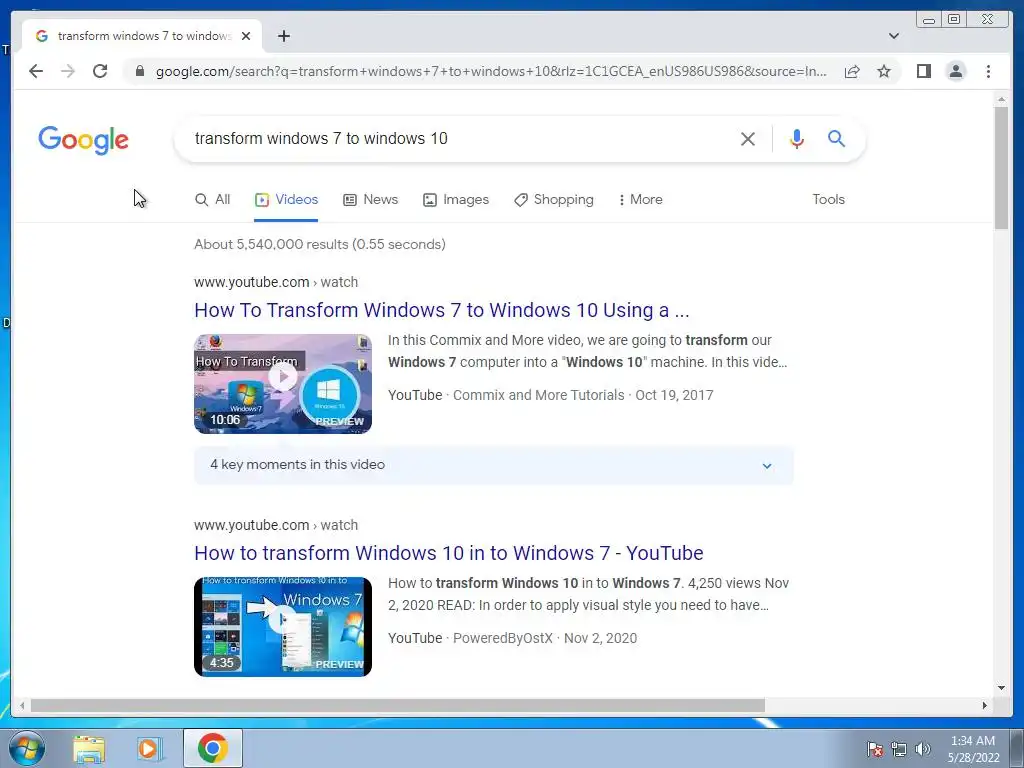Viewport: 1024px width, 768px height.
Task: Open the side panel icon
Action: tap(923, 71)
